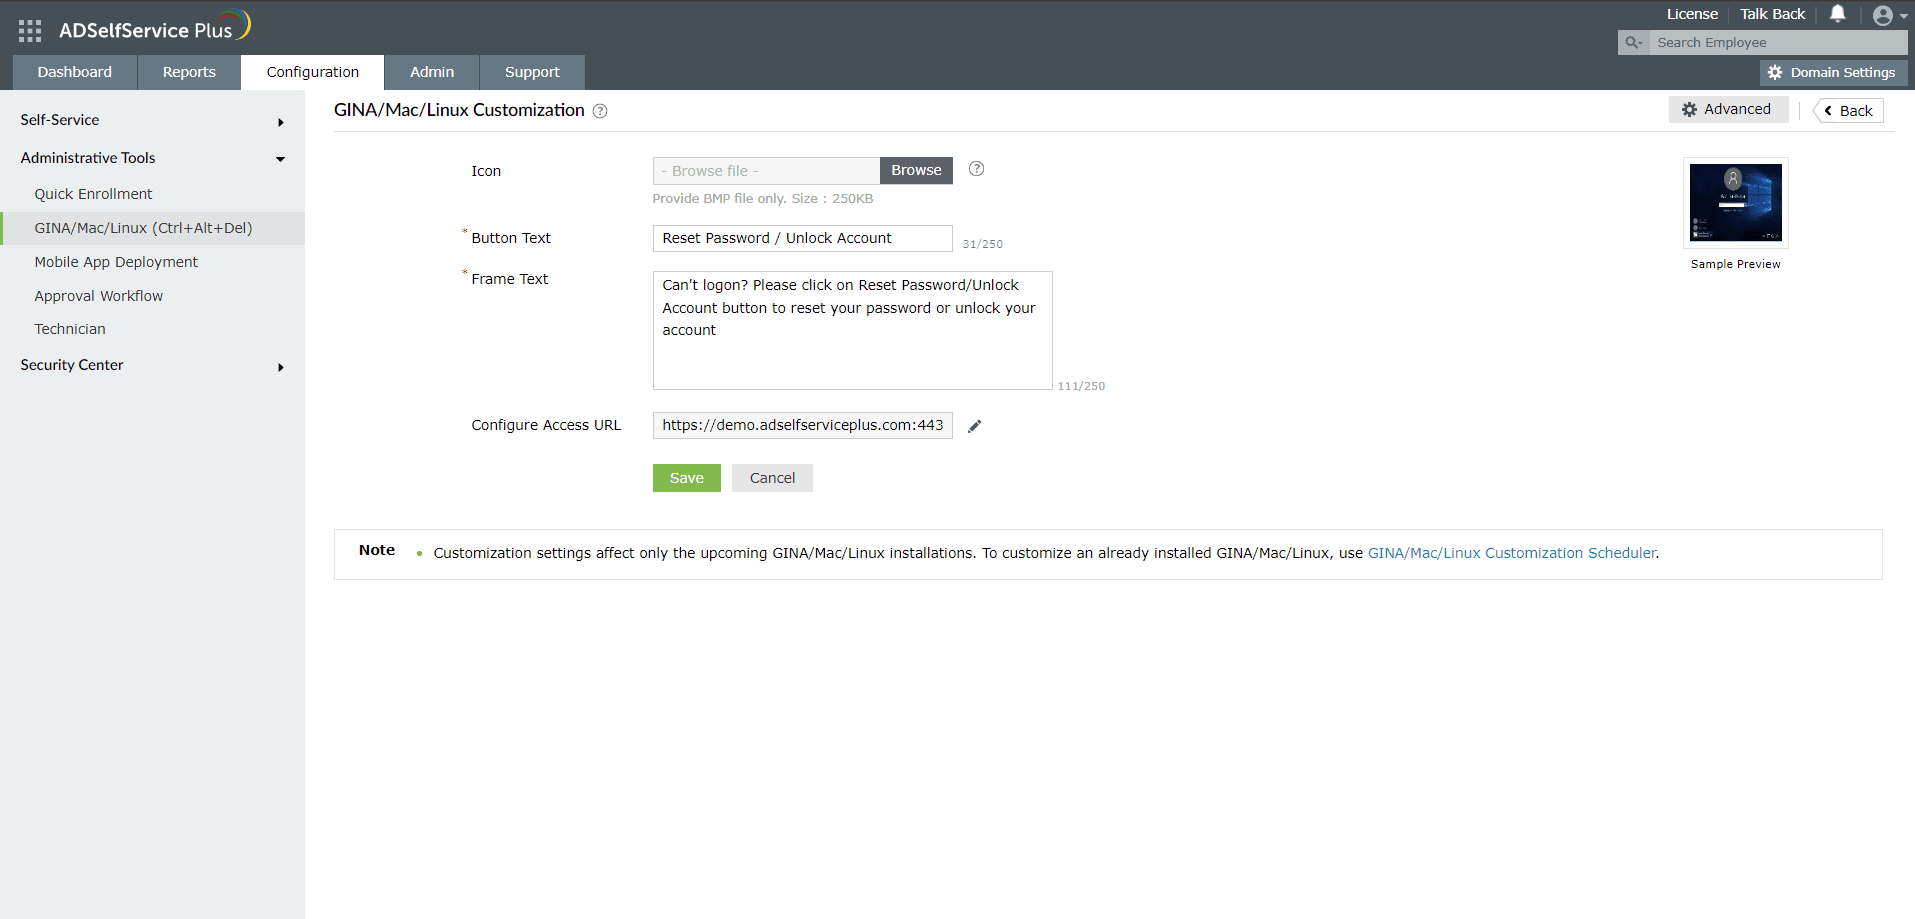
Task: Open the Admin tab
Action: coord(432,72)
